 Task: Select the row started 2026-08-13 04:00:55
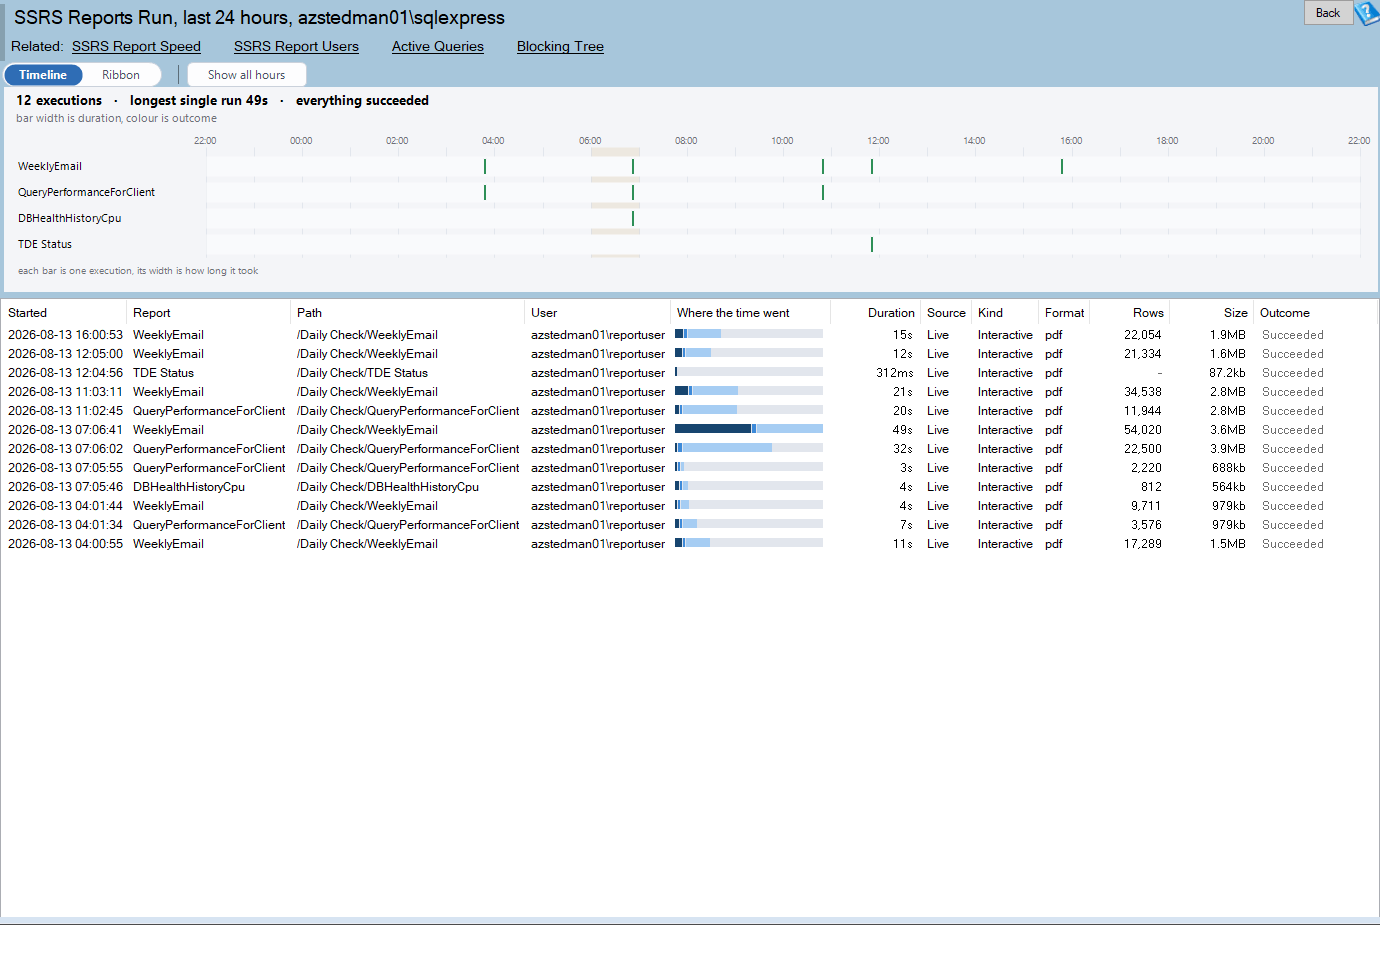coord(690,544)
